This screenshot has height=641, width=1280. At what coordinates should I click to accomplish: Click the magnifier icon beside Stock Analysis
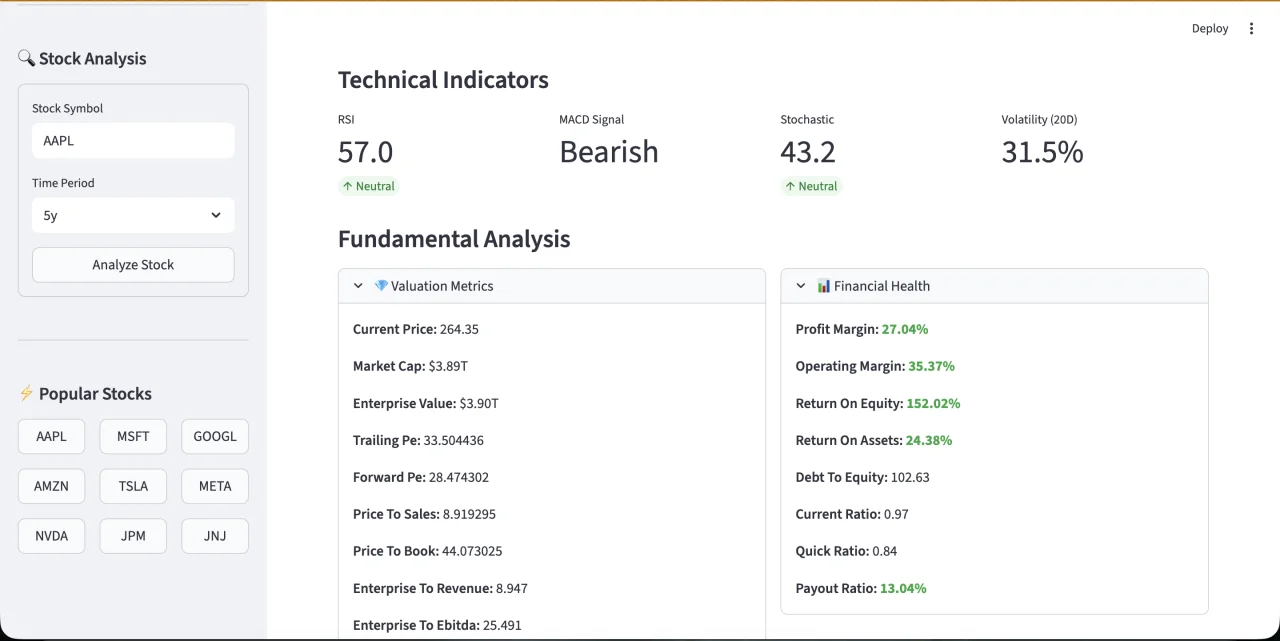[26, 58]
